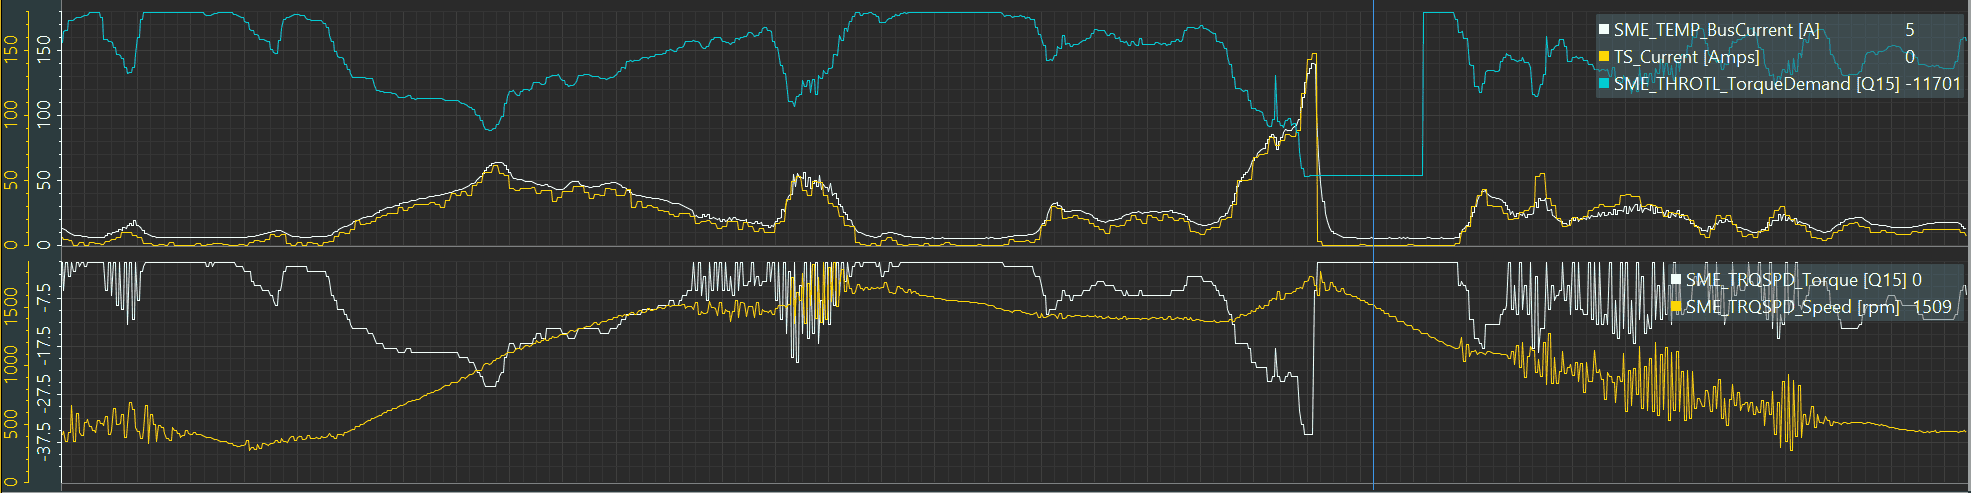
Task: Click the horizontal divider between the two plots
Action: (x=1000, y=254)
